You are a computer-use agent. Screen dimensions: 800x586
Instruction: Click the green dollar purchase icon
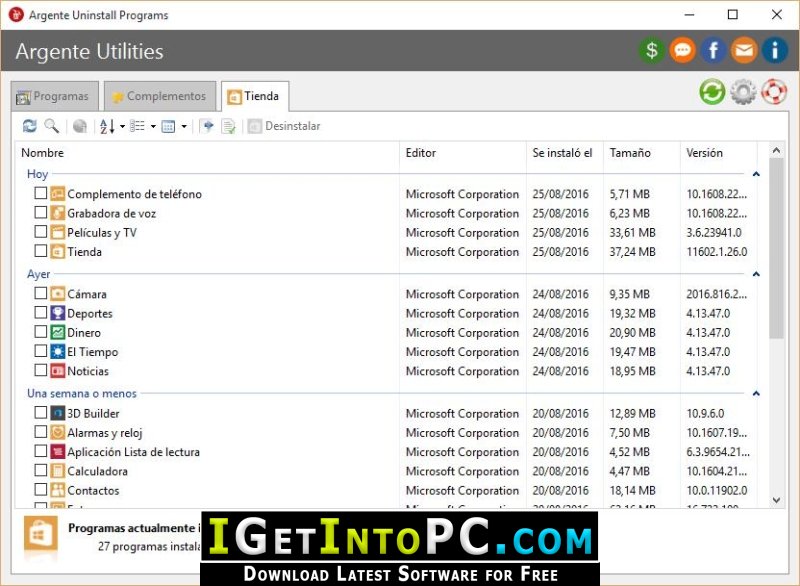click(x=652, y=50)
